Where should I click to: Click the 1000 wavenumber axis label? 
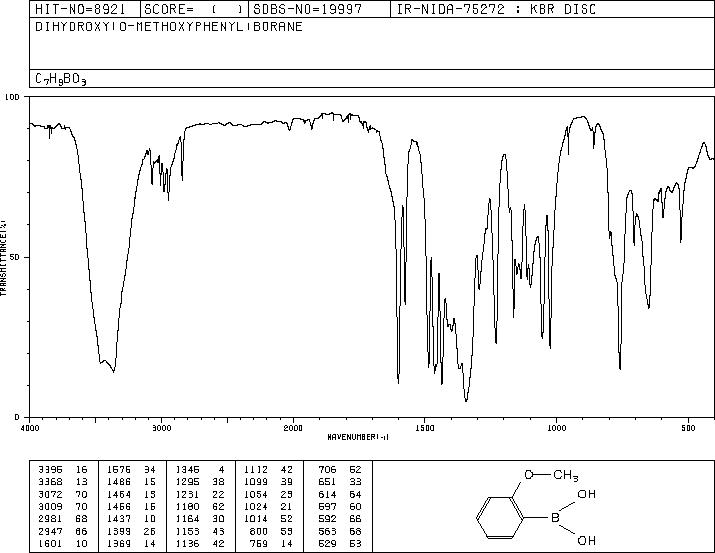click(556, 428)
